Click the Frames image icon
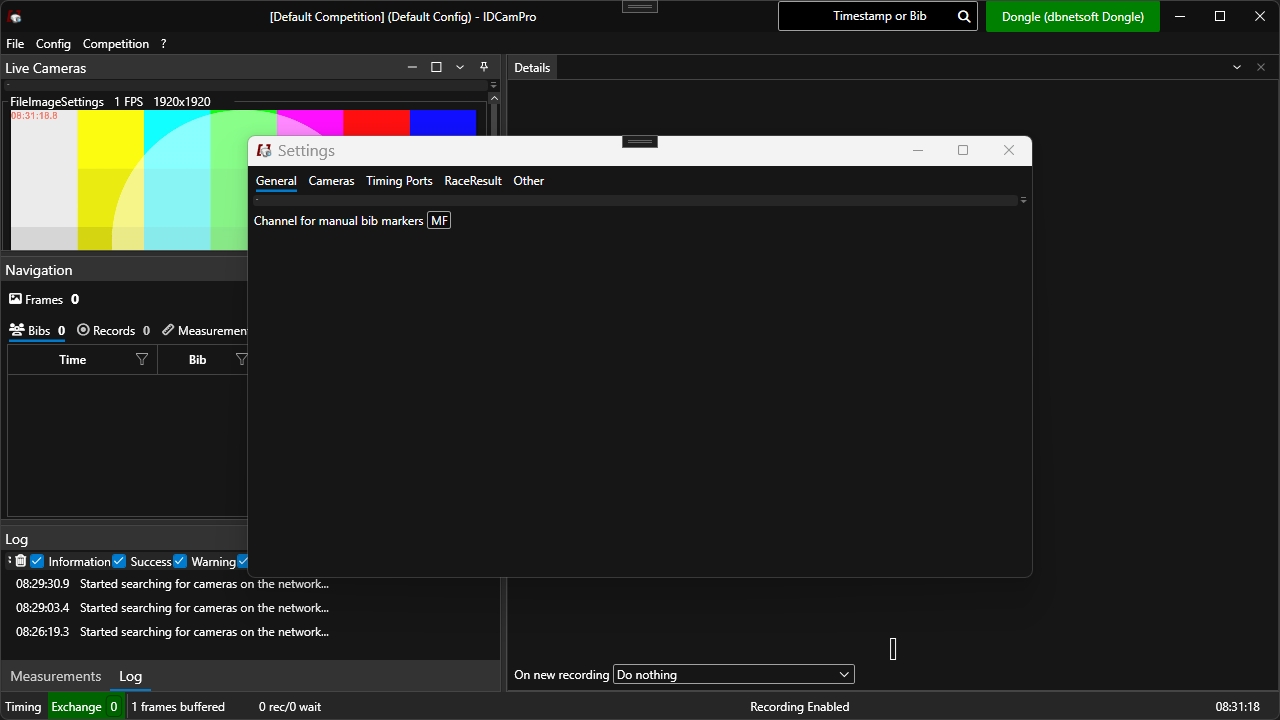The height and width of the screenshot is (720, 1280). click(15, 299)
